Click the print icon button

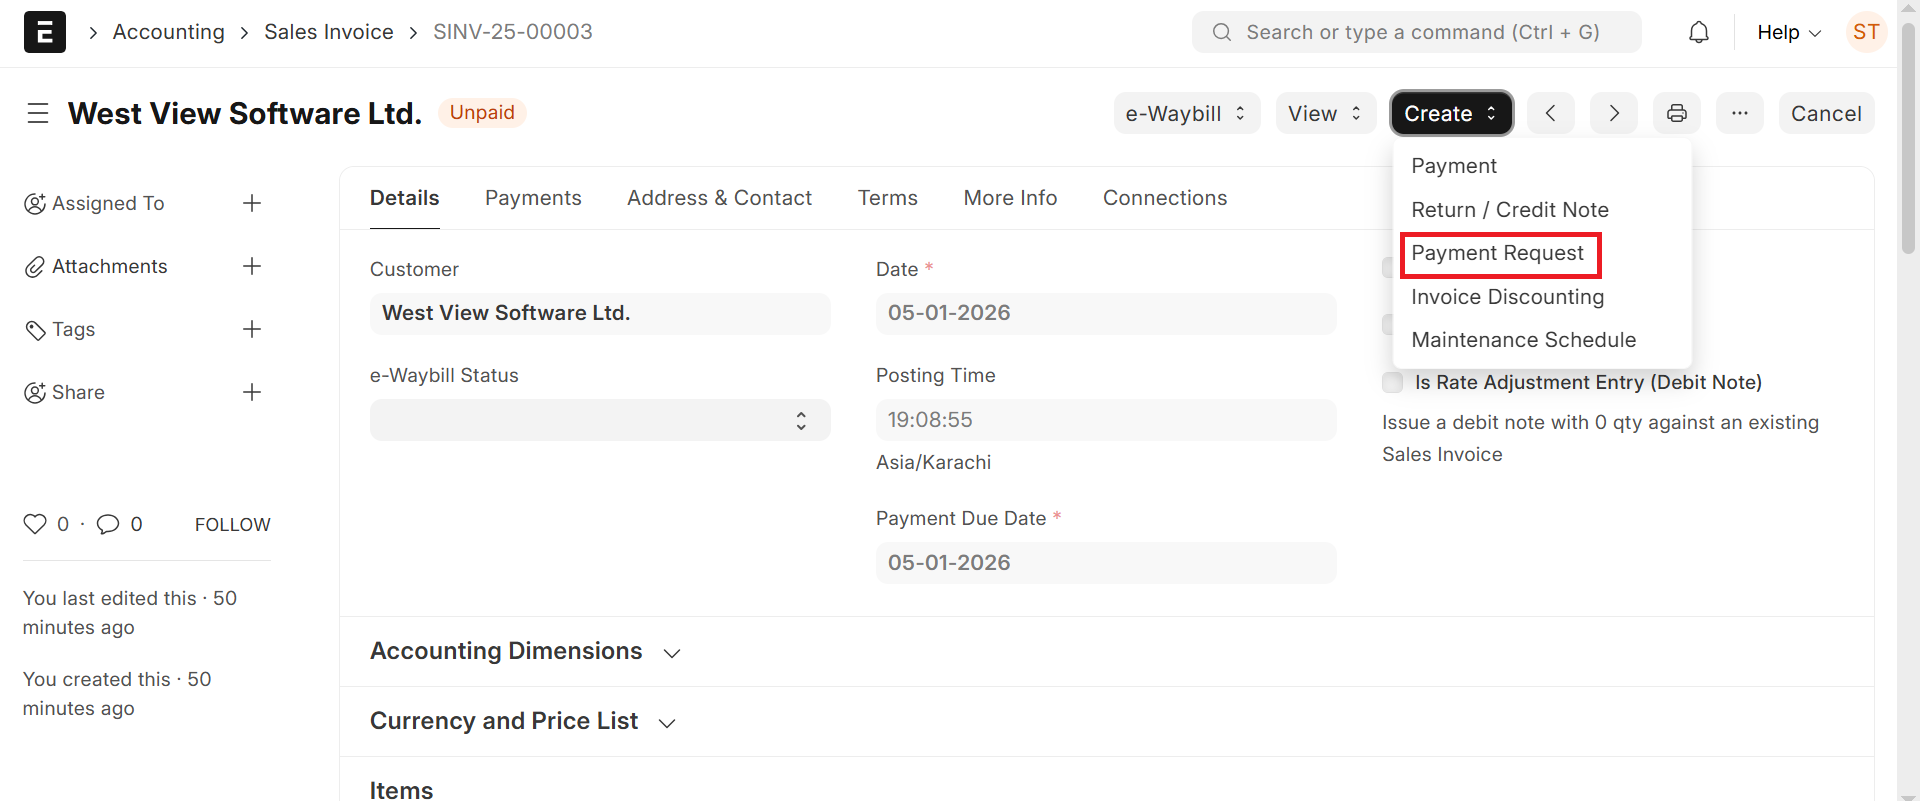point(1677,113)
